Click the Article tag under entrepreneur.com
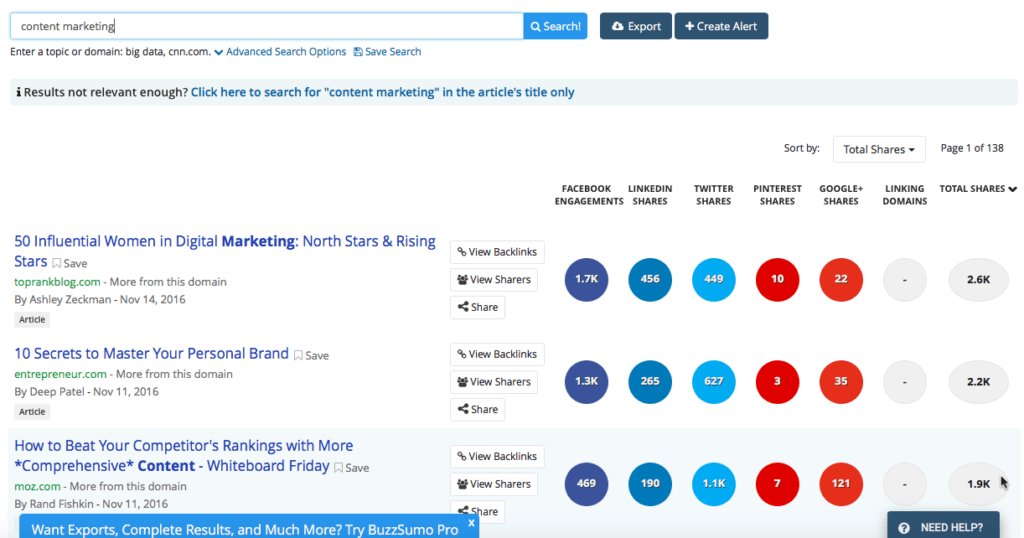 click(x=32, y=411)
